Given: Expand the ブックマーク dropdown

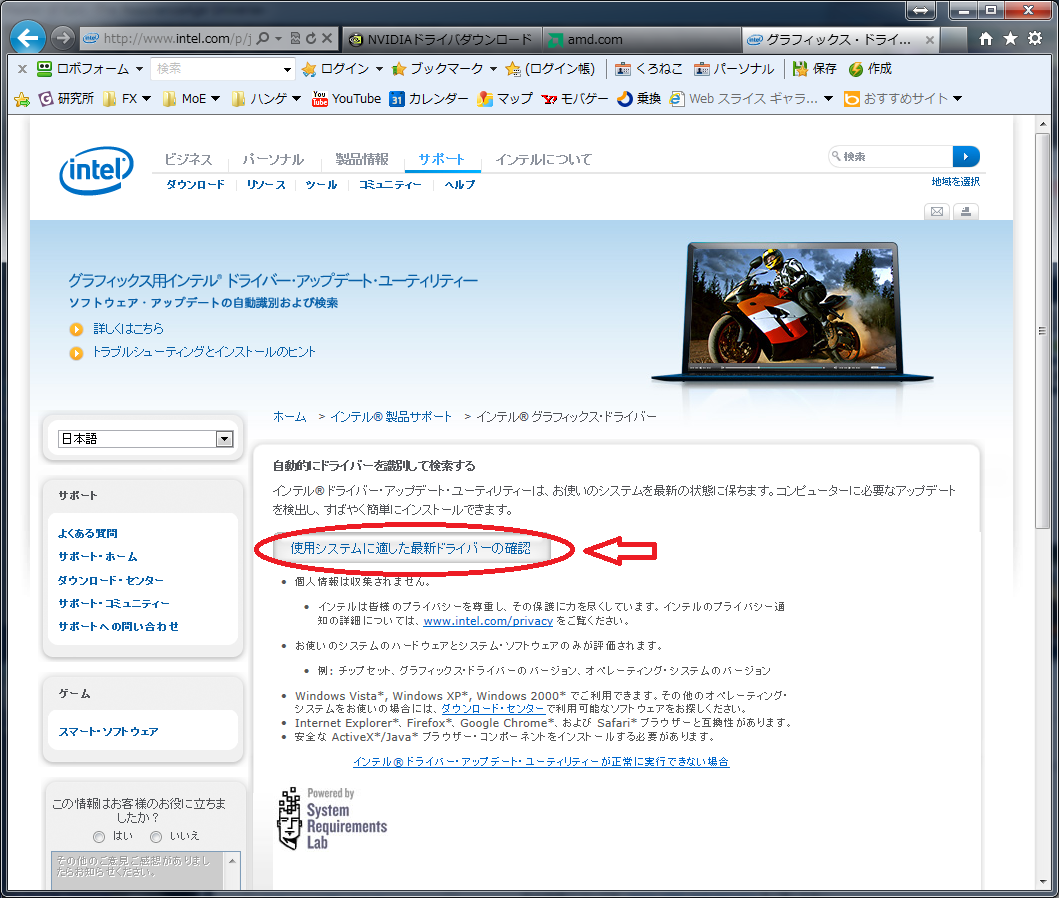Looking at the screenshot, I should click(x=493, y=69).
